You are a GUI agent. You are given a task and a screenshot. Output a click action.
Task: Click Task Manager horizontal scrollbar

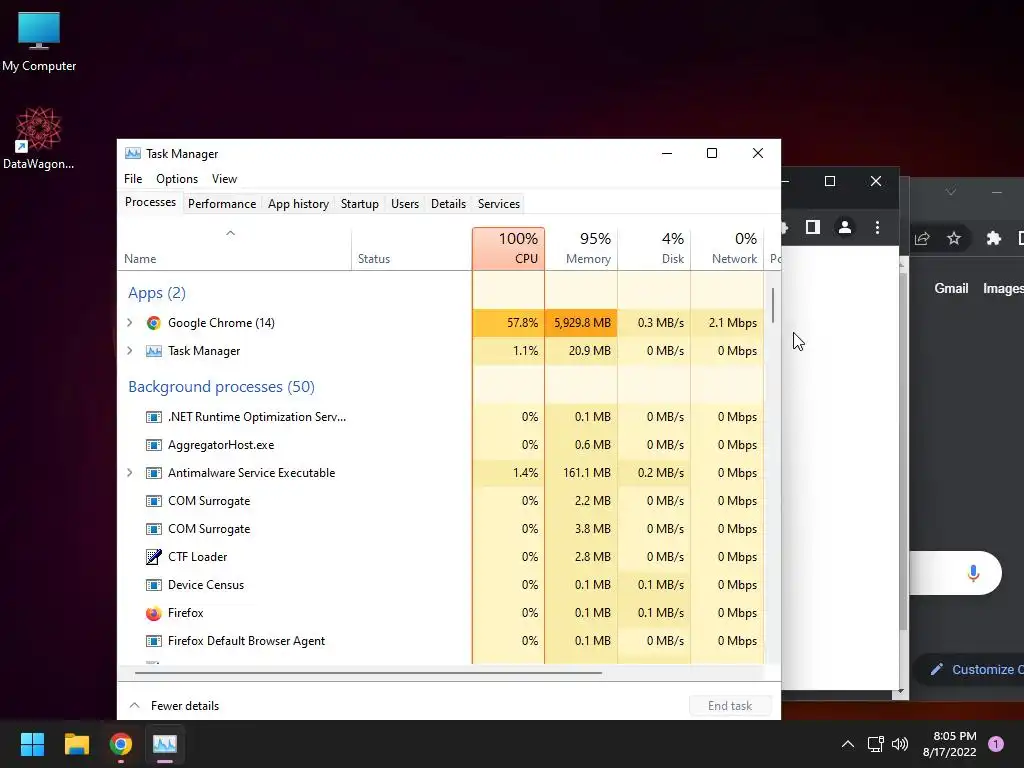[368, 673]
